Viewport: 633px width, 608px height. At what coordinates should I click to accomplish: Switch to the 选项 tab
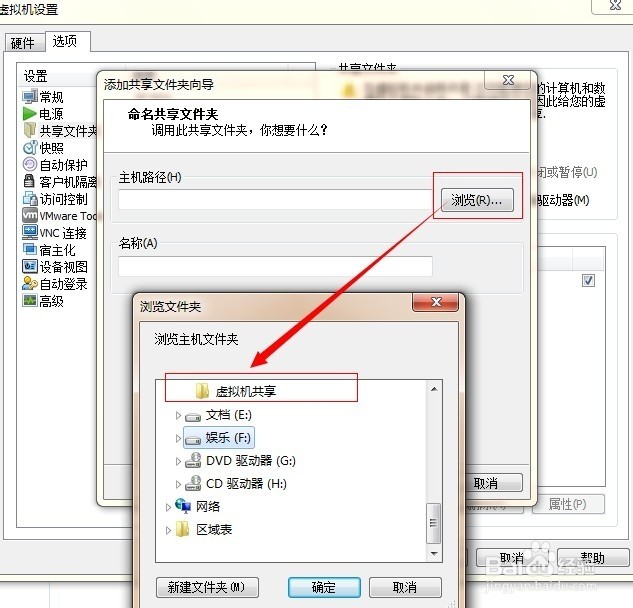(x=67, y=41)
